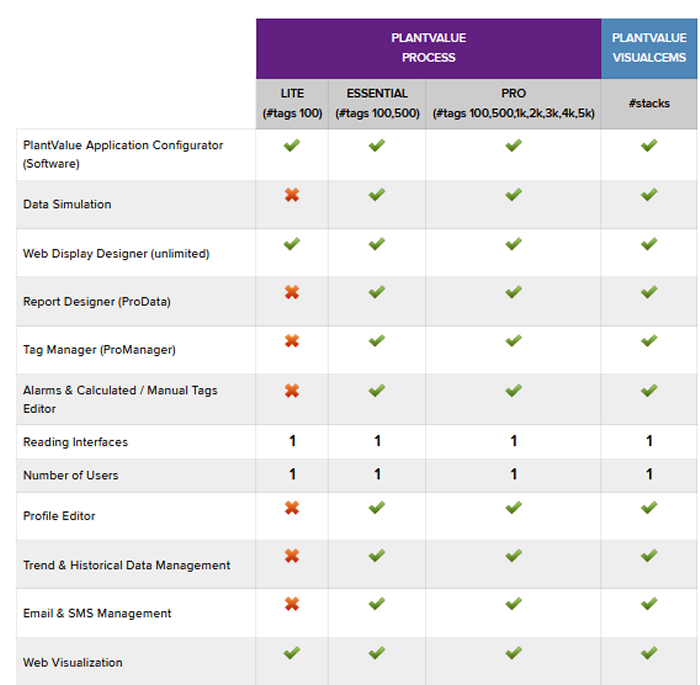Click the green check for Data Simulation Essential
This screenshot has width=700, height=685.
point(377,195)
